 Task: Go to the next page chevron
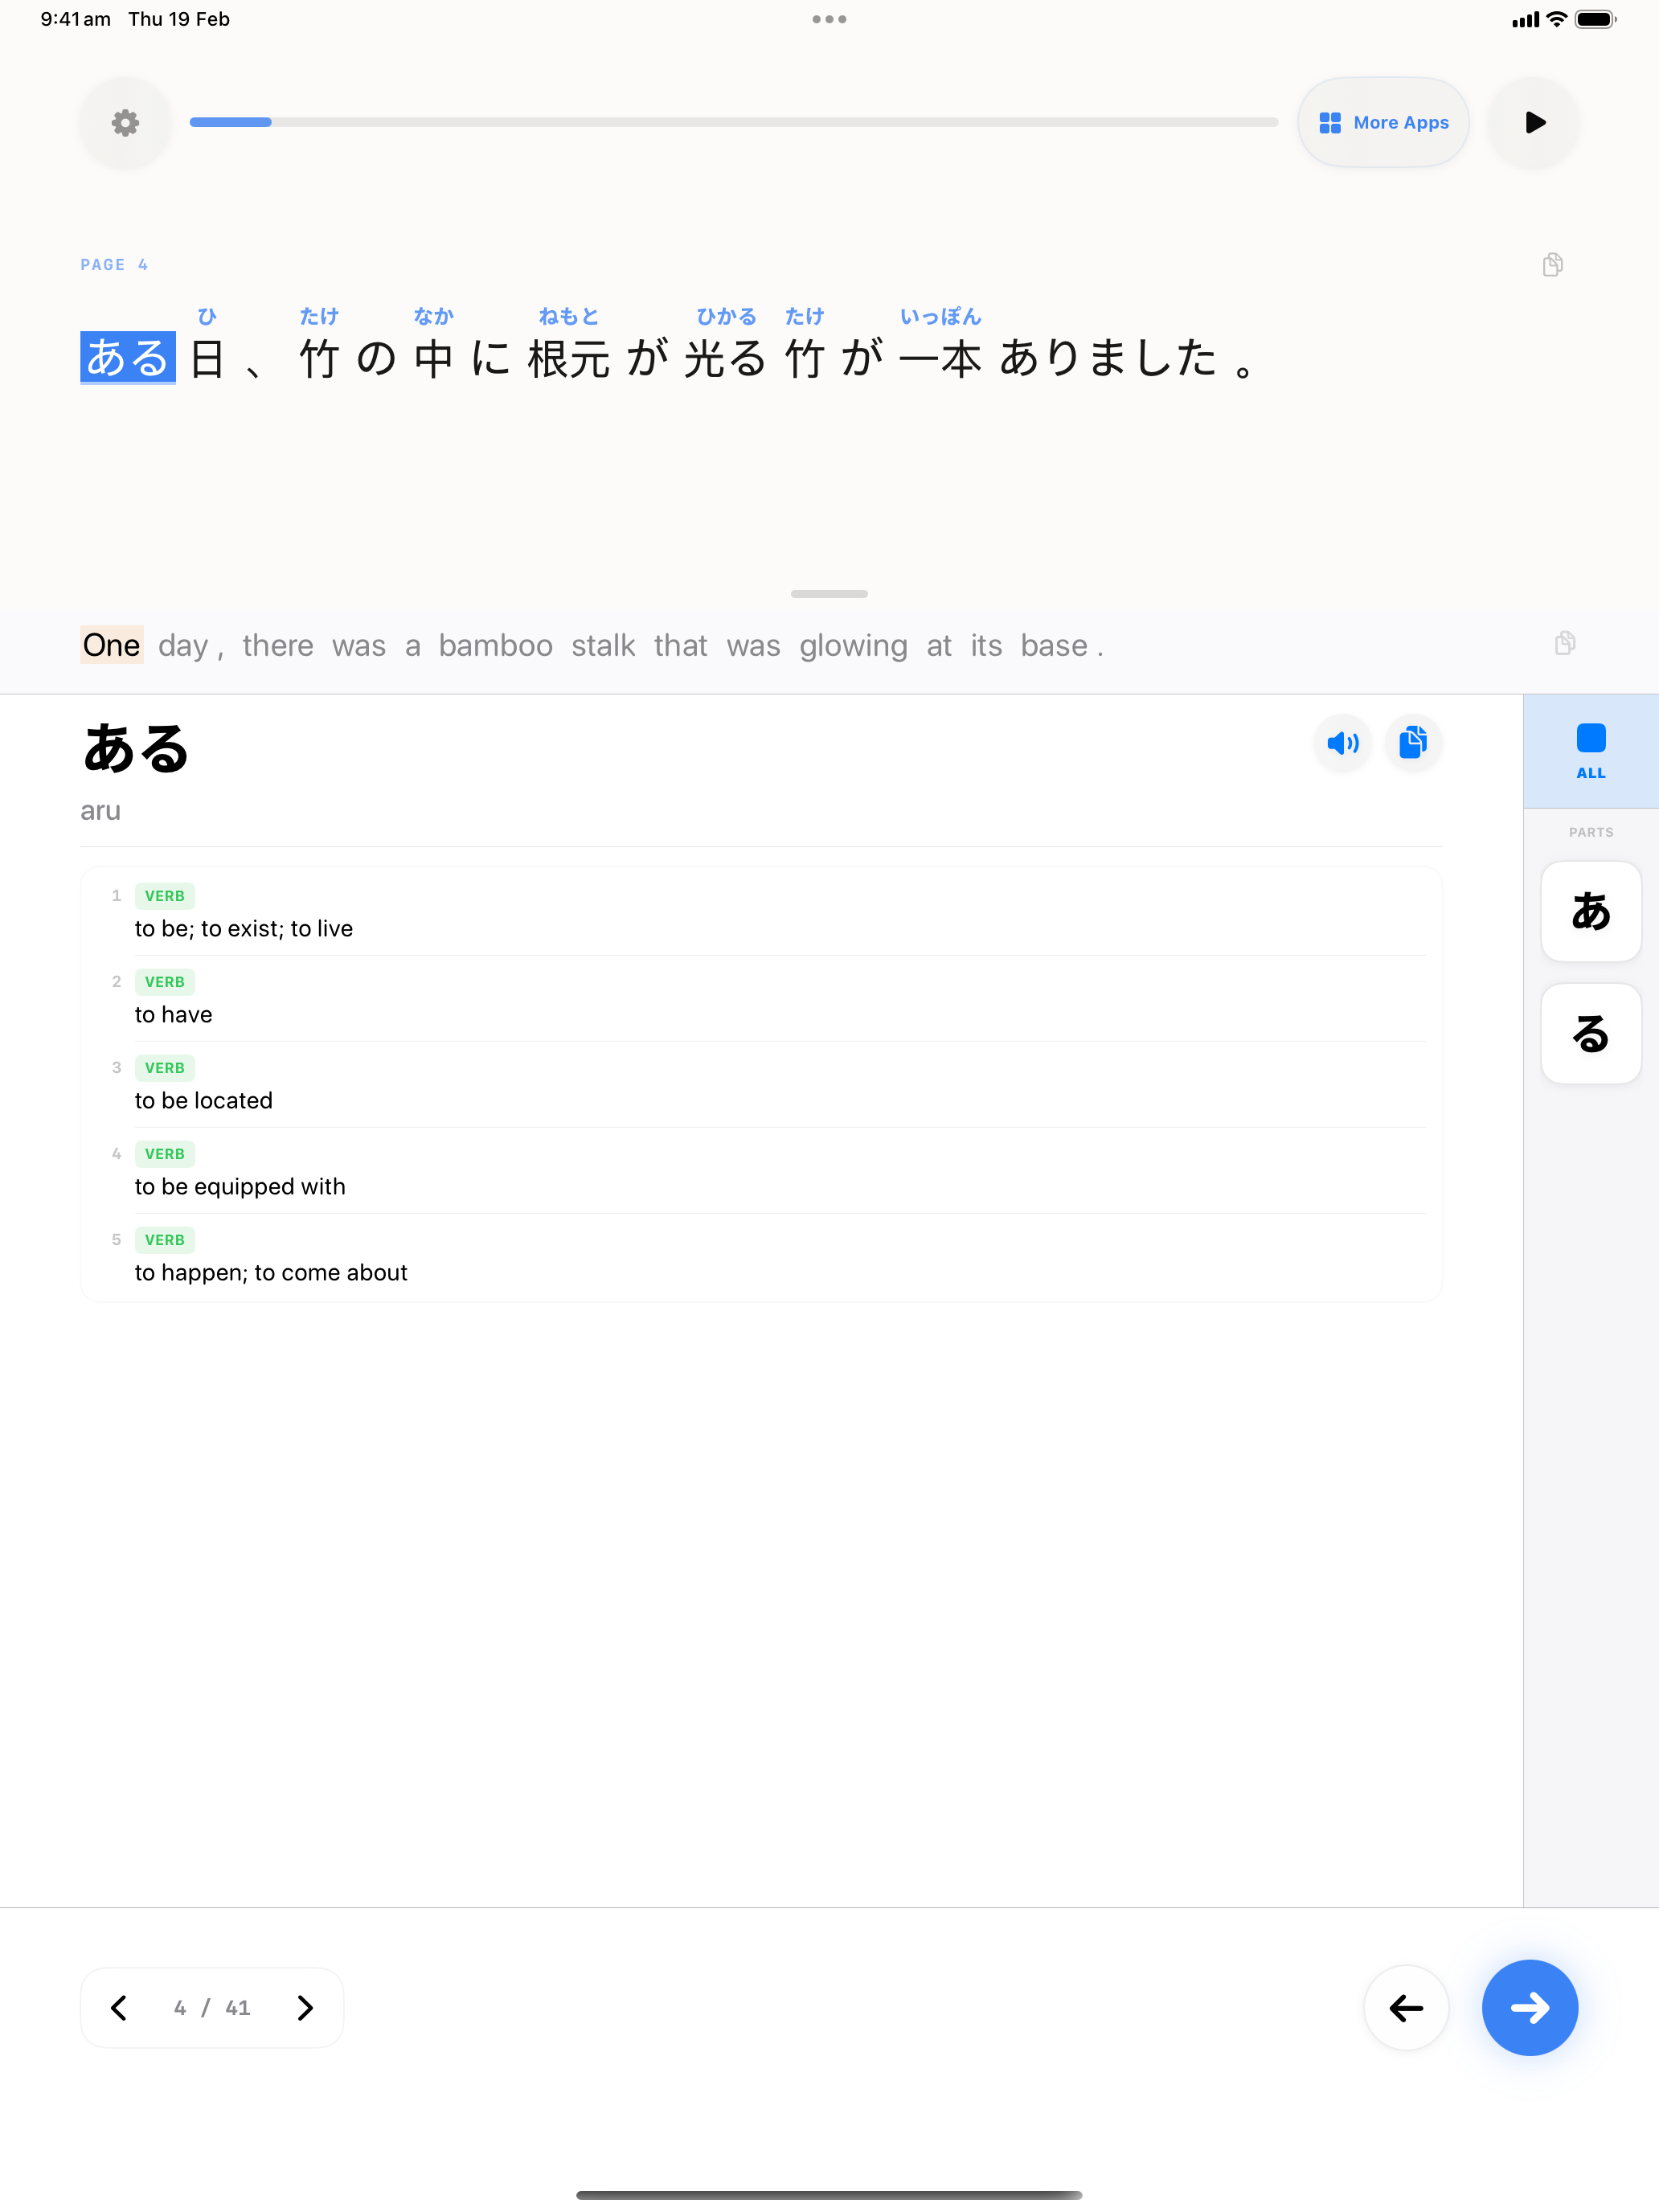[x=305, y=2007]
